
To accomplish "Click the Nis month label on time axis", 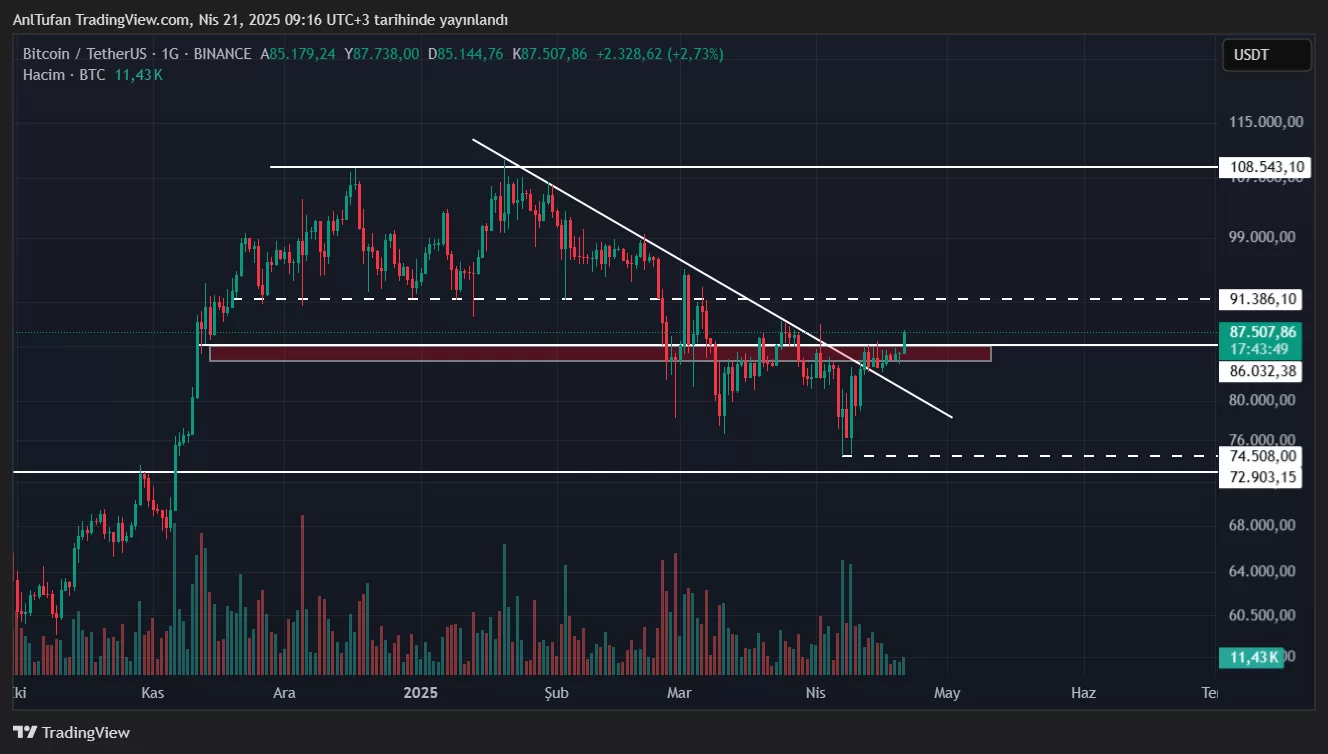I will (x=816, y=693).
